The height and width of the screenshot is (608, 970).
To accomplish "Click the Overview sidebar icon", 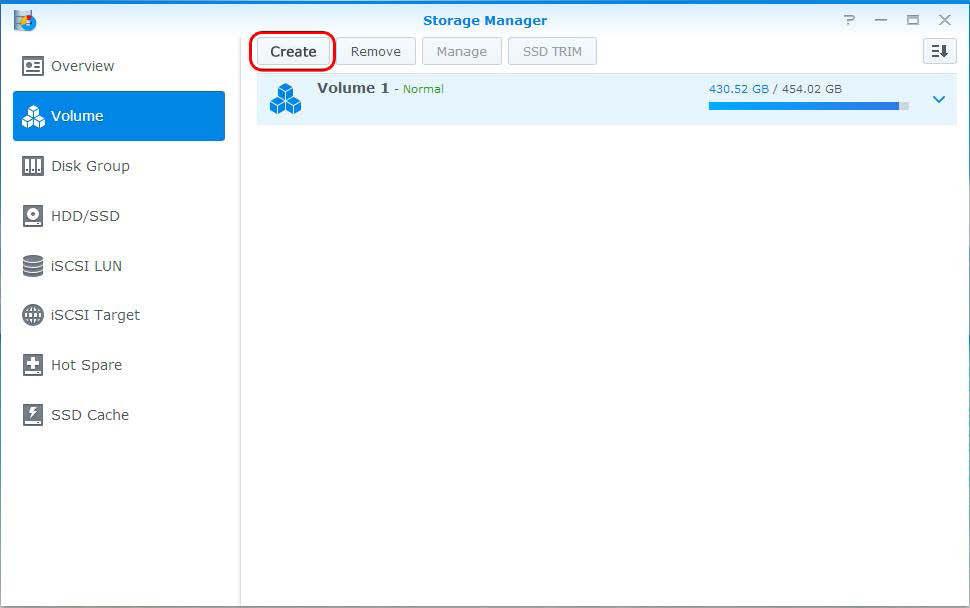I will click(x=33, y=66).
